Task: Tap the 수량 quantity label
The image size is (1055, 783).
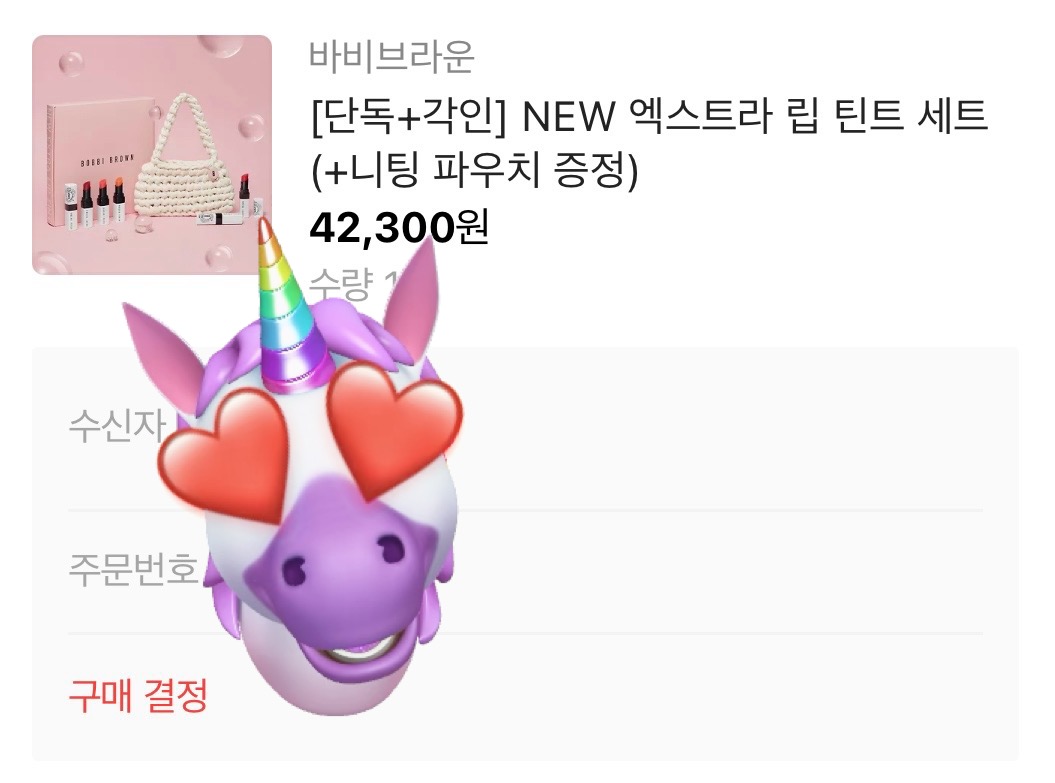Action: (340, 285)
